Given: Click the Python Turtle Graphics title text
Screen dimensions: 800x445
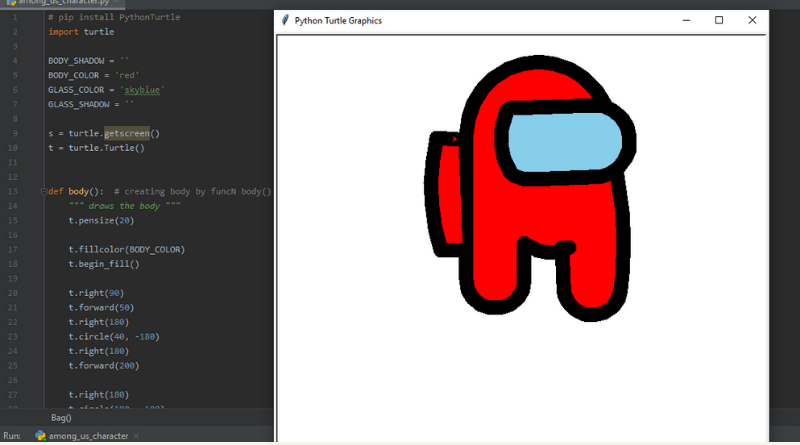Looking at the screenshot, I should point(338,21).
